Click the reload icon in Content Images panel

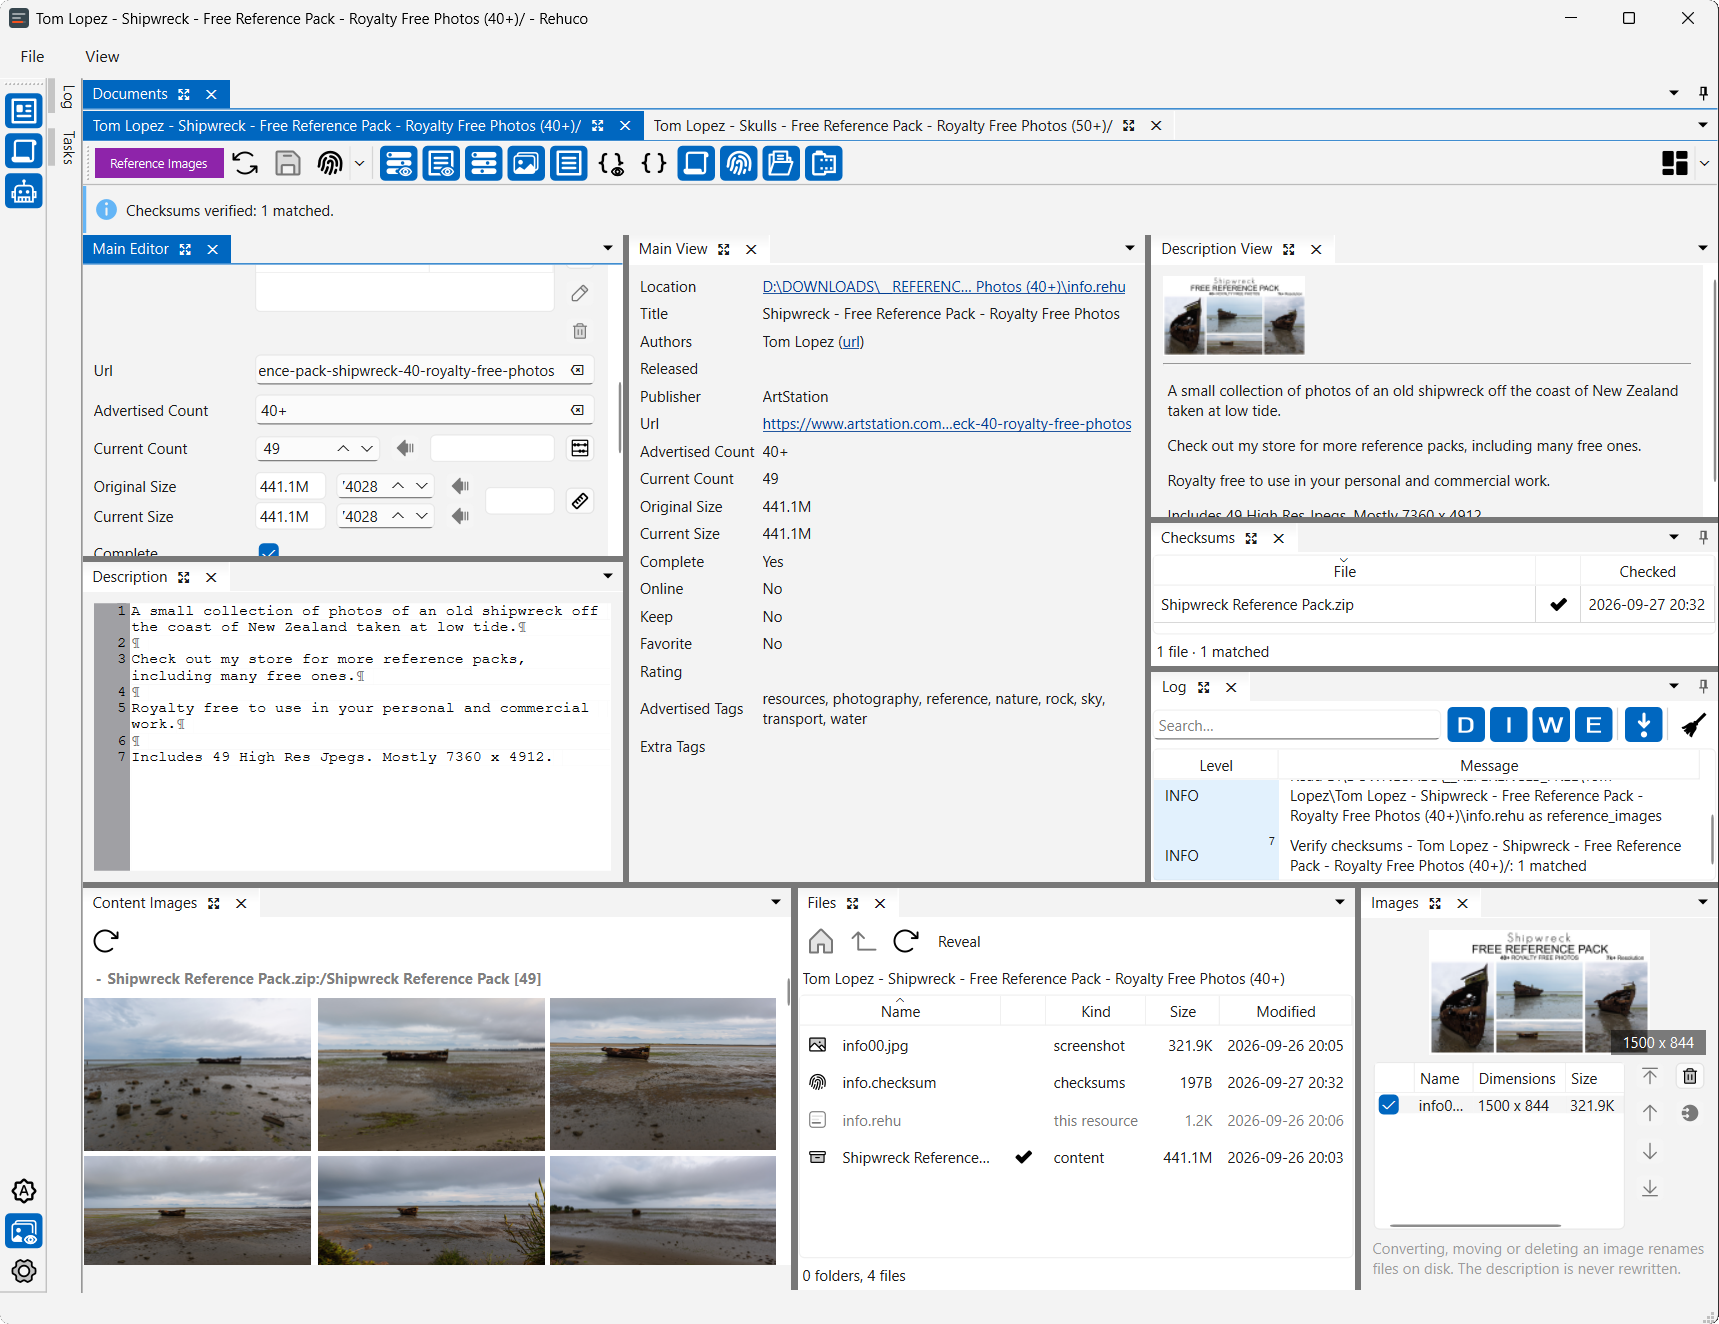(x=106, y=941)
